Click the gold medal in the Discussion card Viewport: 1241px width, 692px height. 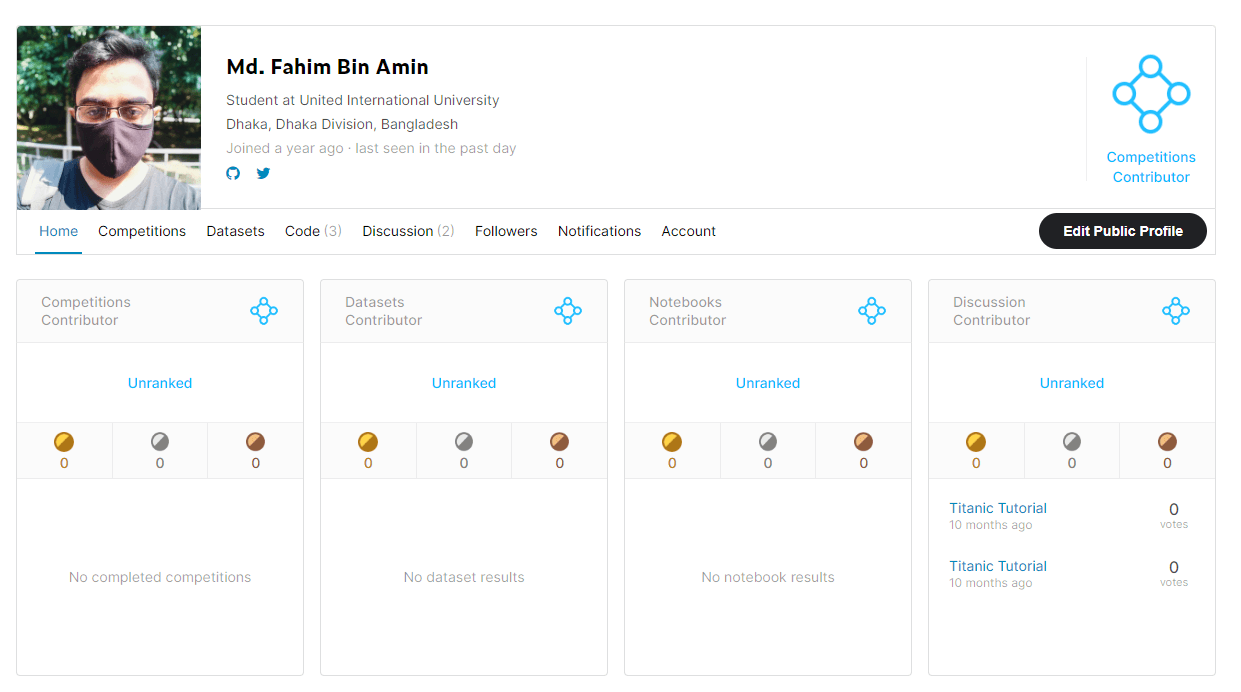[x=976, y=442]
